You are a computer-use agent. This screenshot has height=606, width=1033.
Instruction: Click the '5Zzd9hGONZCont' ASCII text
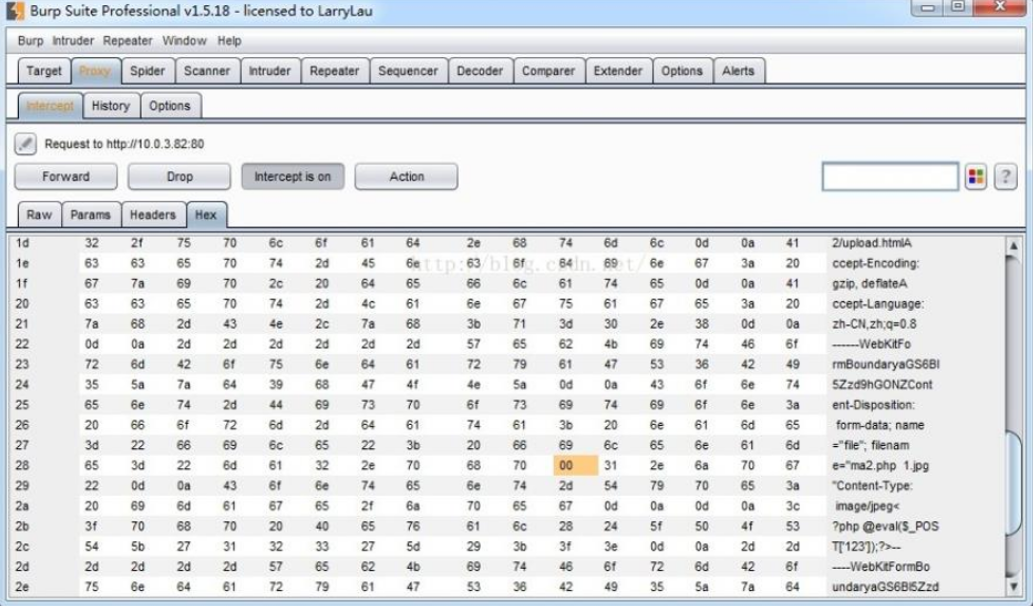pyautogui.click(x=882, y=385)
